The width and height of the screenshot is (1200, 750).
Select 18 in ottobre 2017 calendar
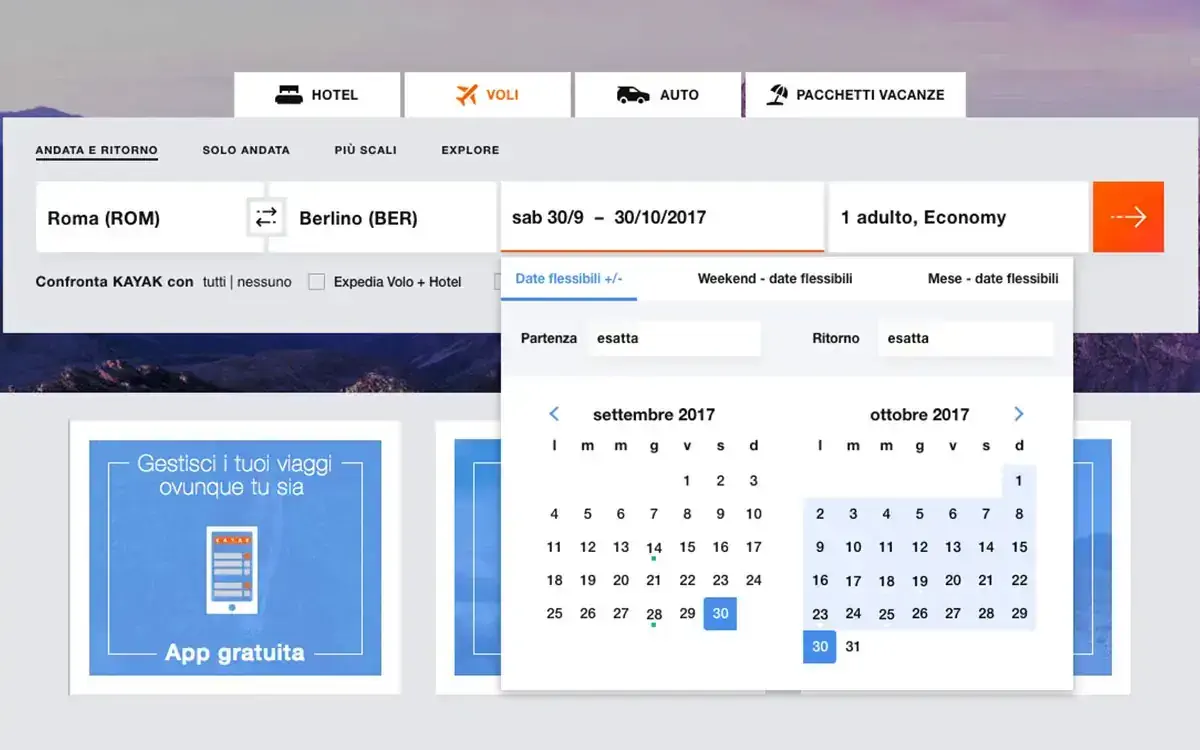pos(886,581)
